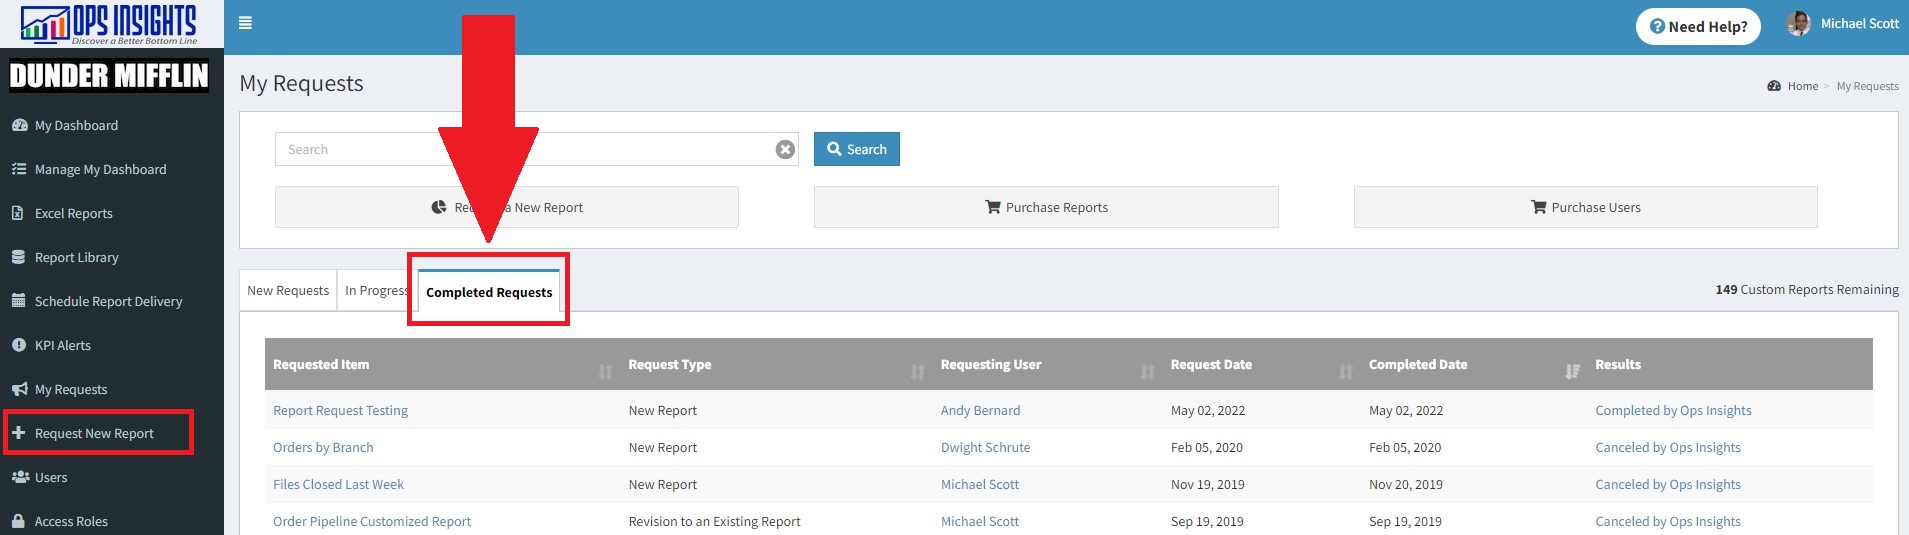Screen dimensions: 1909x535
Task: Open My Requests in the sidebar
Action: click(70, 389)
